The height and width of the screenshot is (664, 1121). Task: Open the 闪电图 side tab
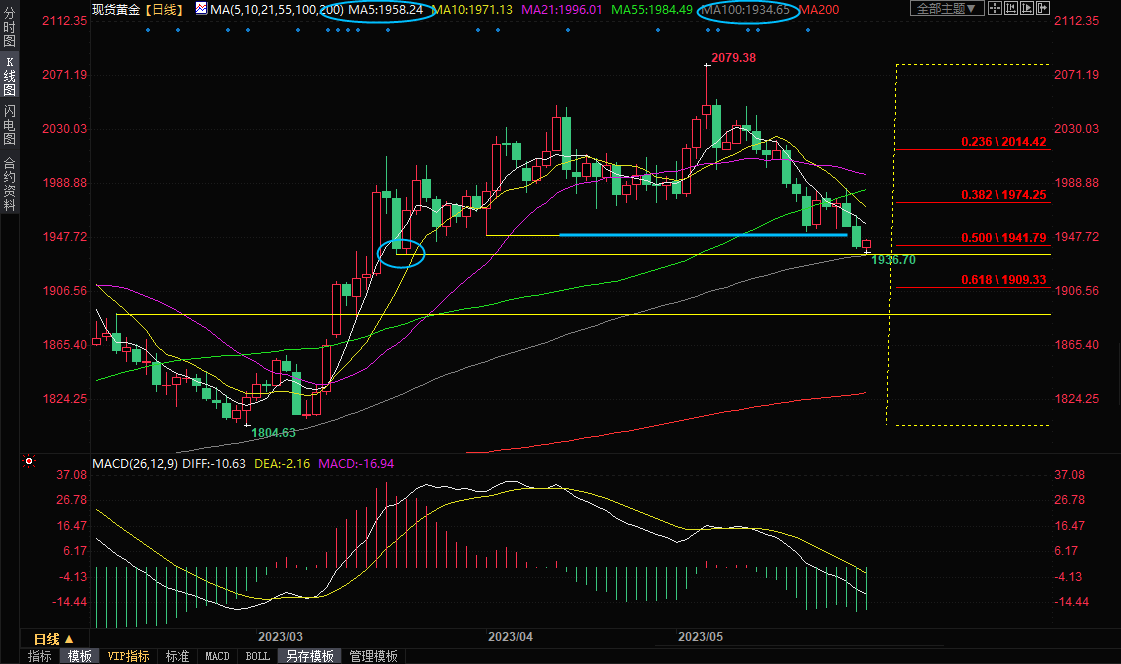click(9, 124)
